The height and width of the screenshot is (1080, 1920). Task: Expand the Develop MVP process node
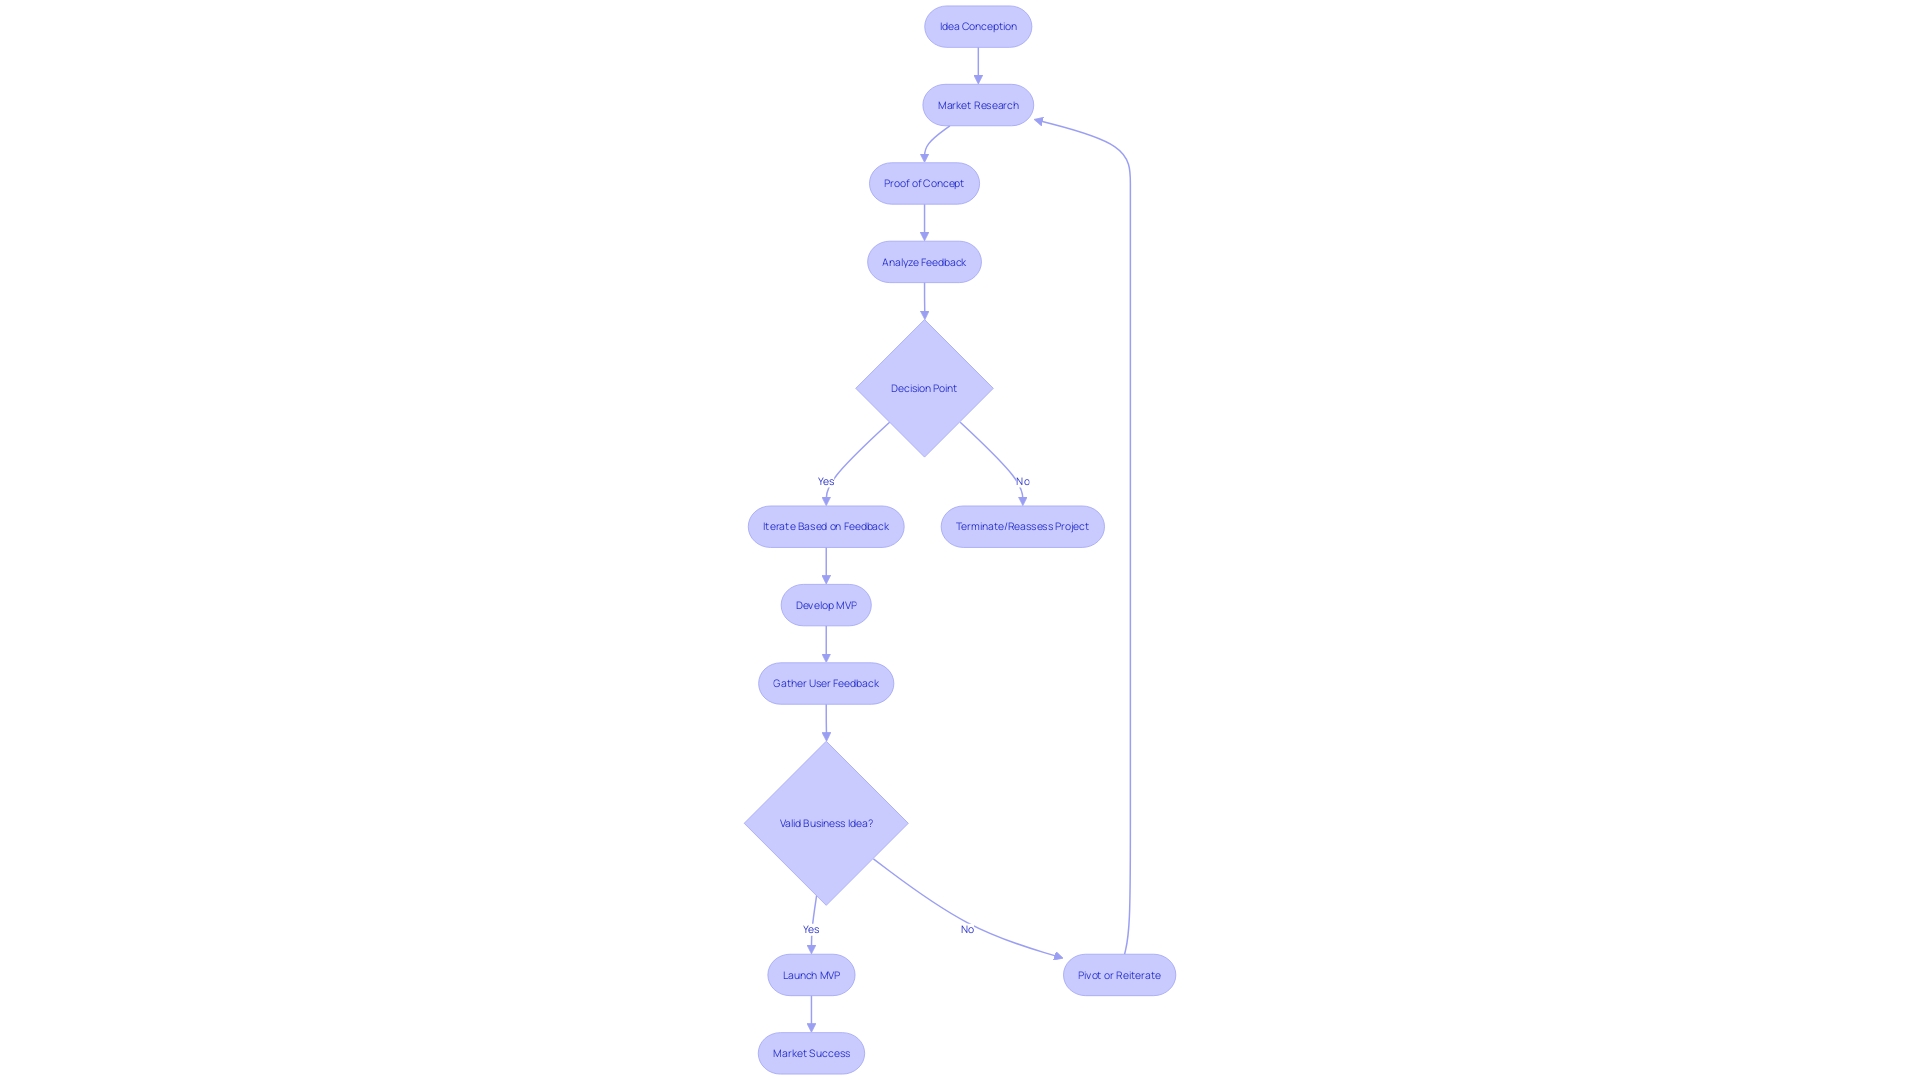tap(825, 604)
